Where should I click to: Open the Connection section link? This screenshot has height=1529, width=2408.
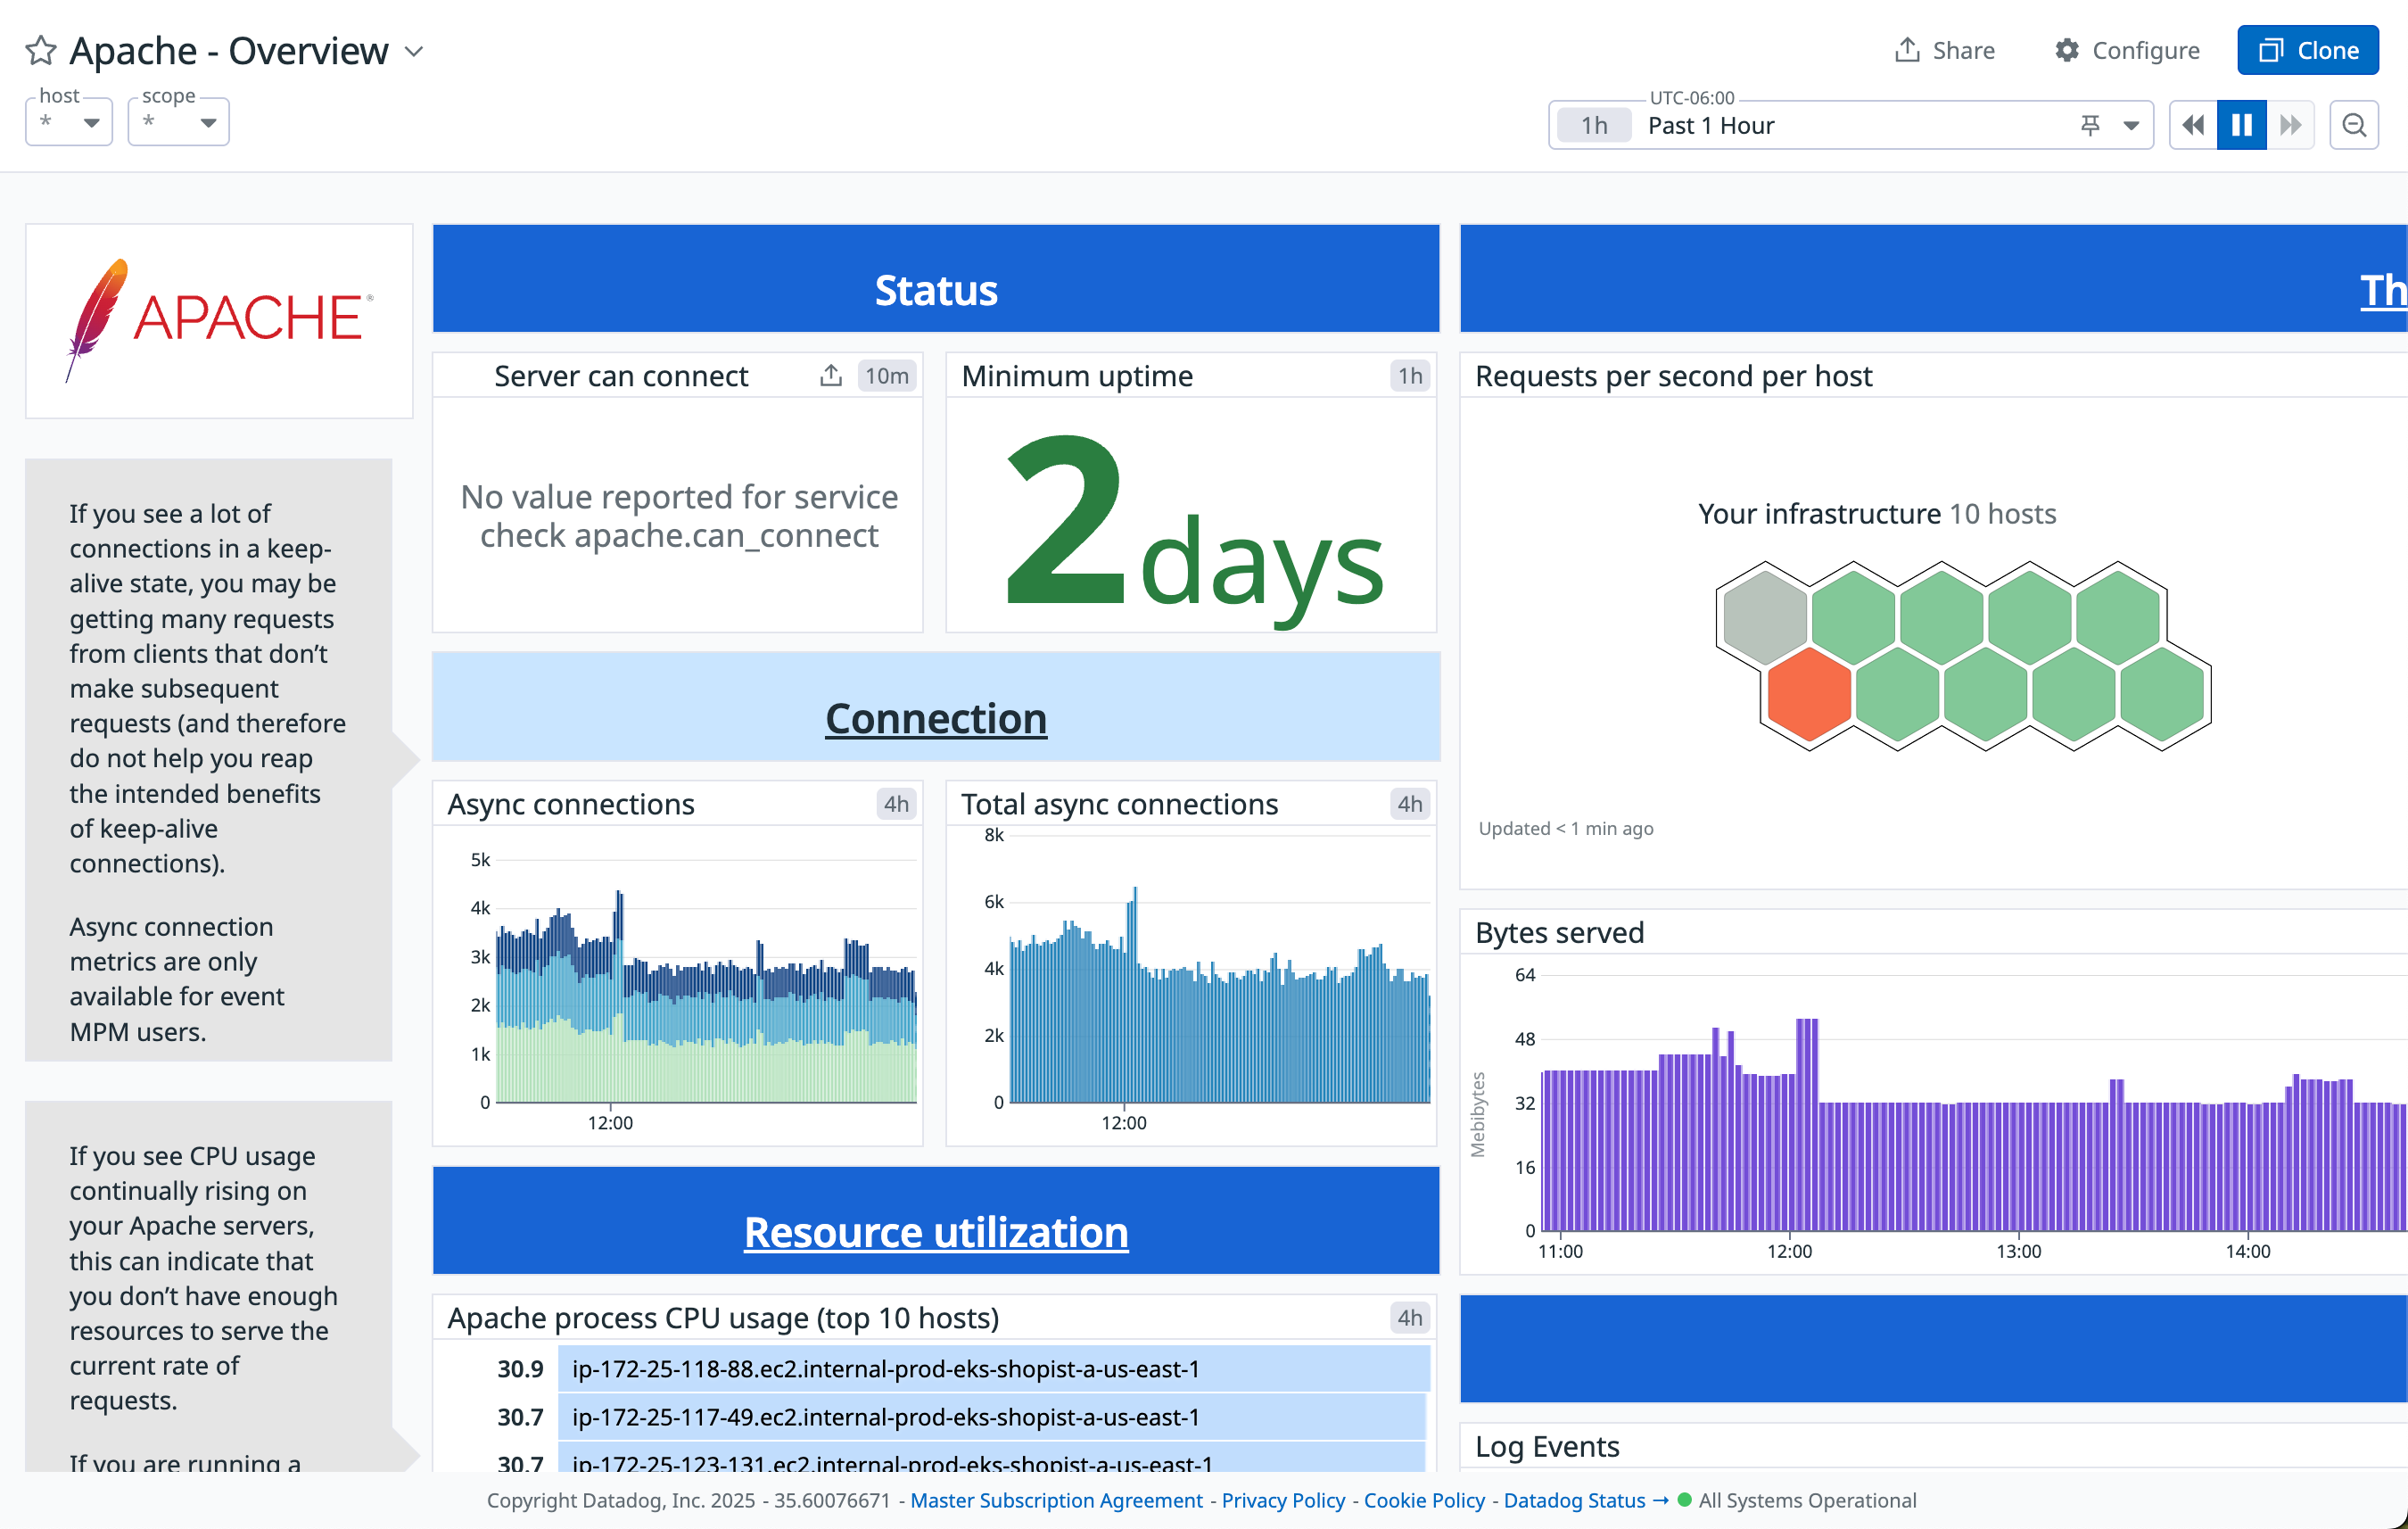(935, 718)
